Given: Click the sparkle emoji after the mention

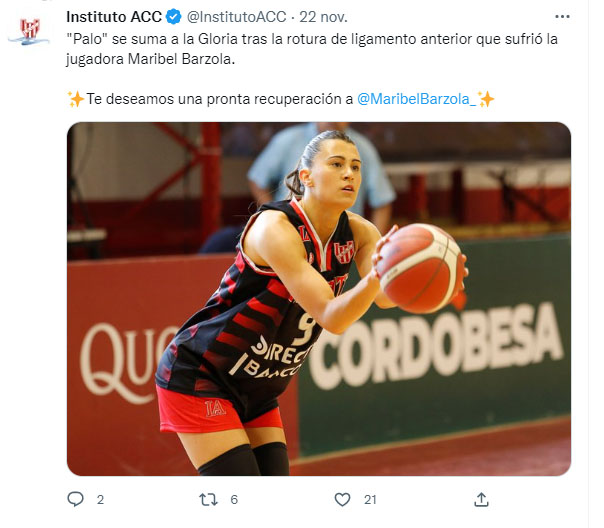Looking at the screenshot, I should 486,99.
